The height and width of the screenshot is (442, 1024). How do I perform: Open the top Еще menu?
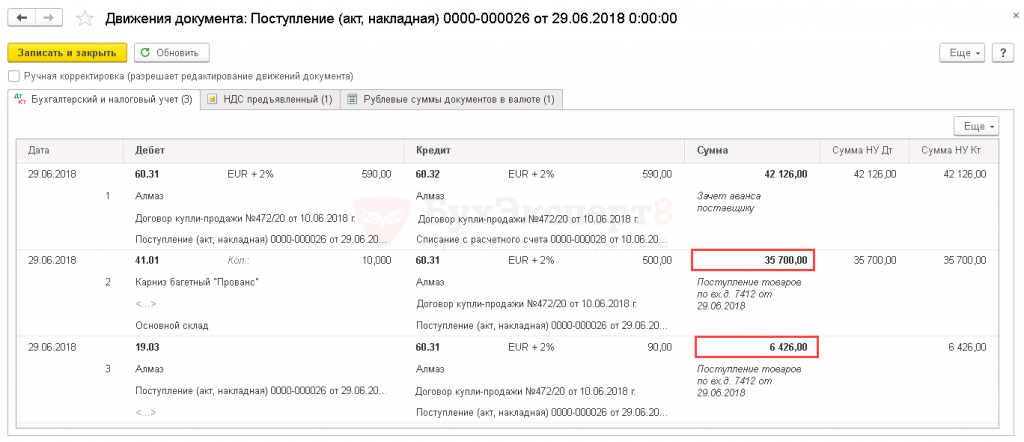(962, 53)
